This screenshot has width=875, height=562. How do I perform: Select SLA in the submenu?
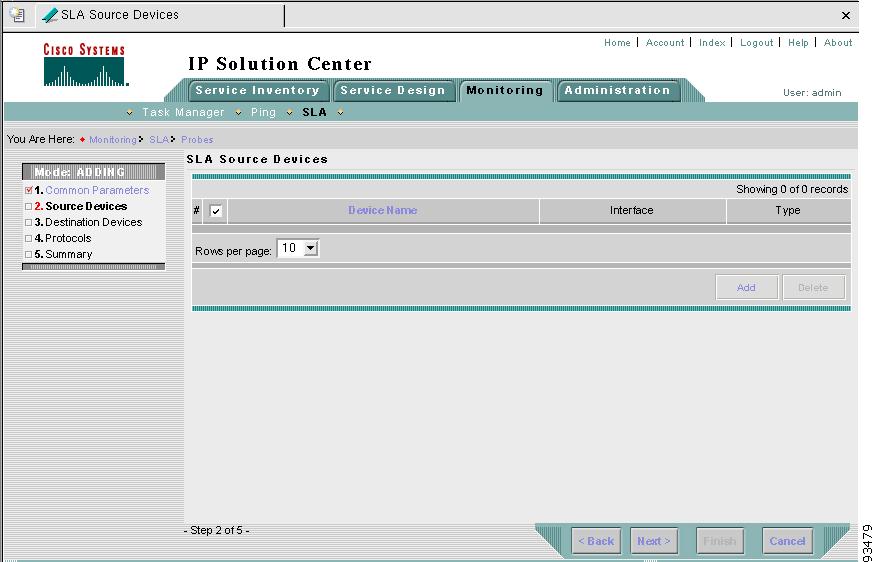314,112
